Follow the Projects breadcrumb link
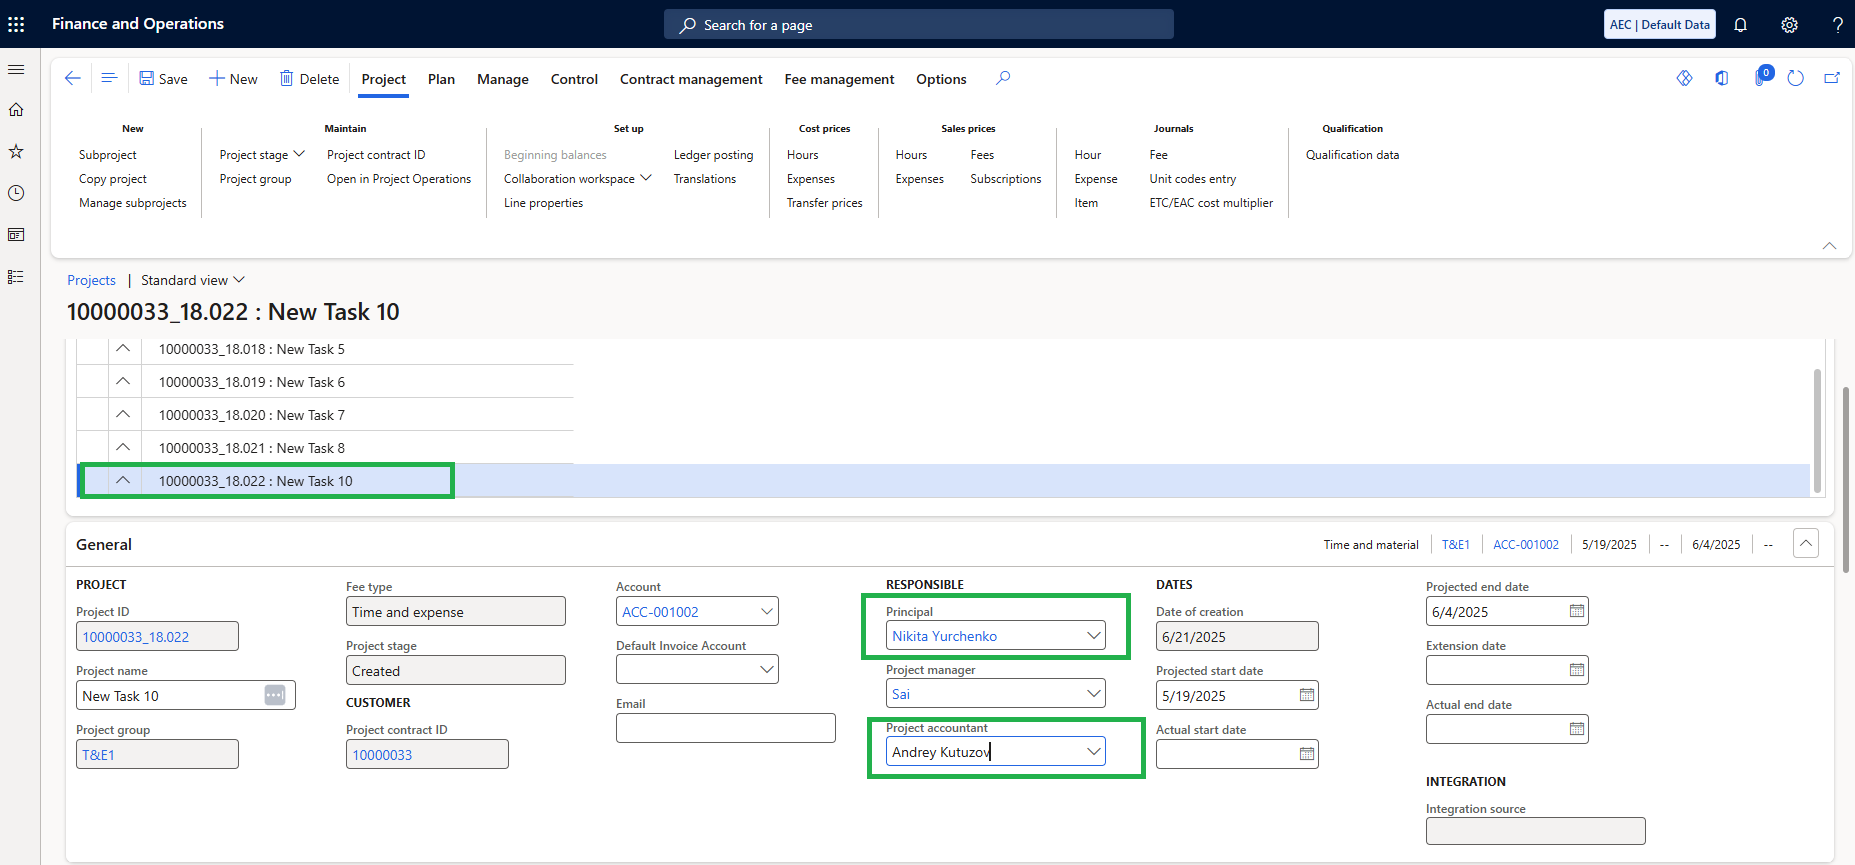 click(91, 280)
